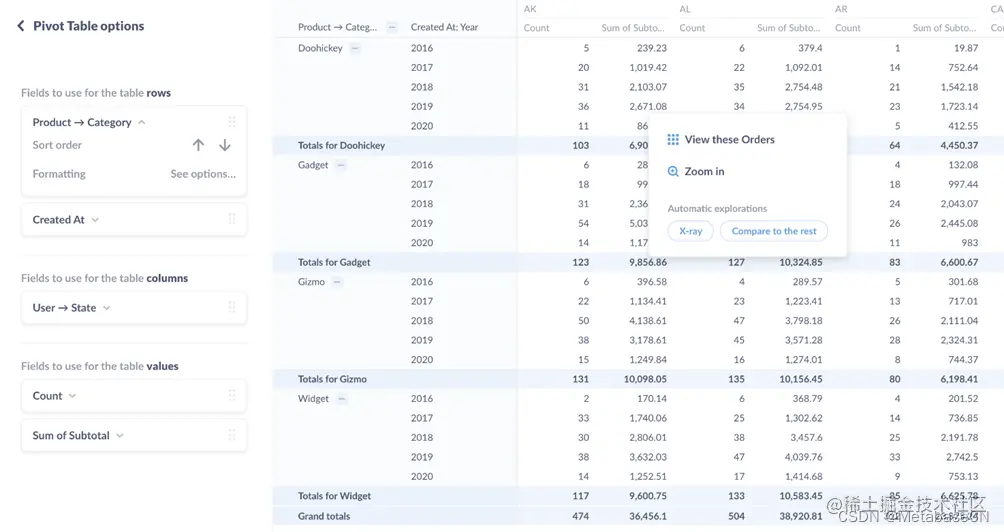Open the Sum of Subtotal dropdown

[x=120, y=435]
